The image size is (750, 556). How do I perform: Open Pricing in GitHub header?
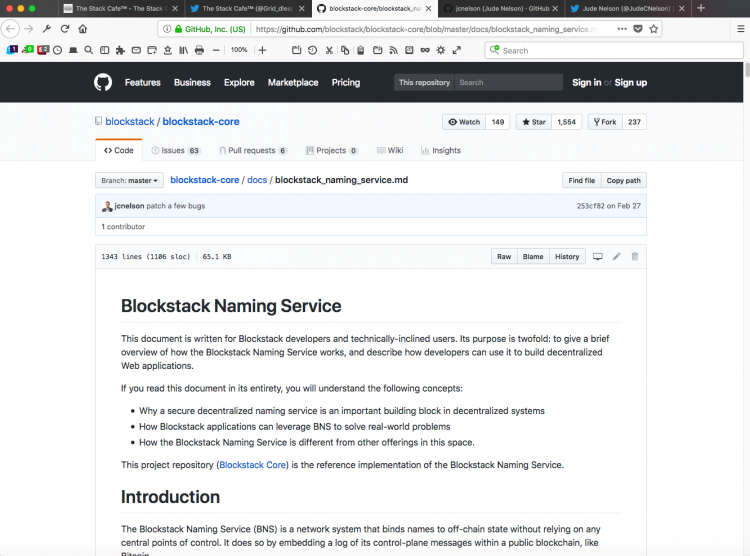tap(346, 82)
